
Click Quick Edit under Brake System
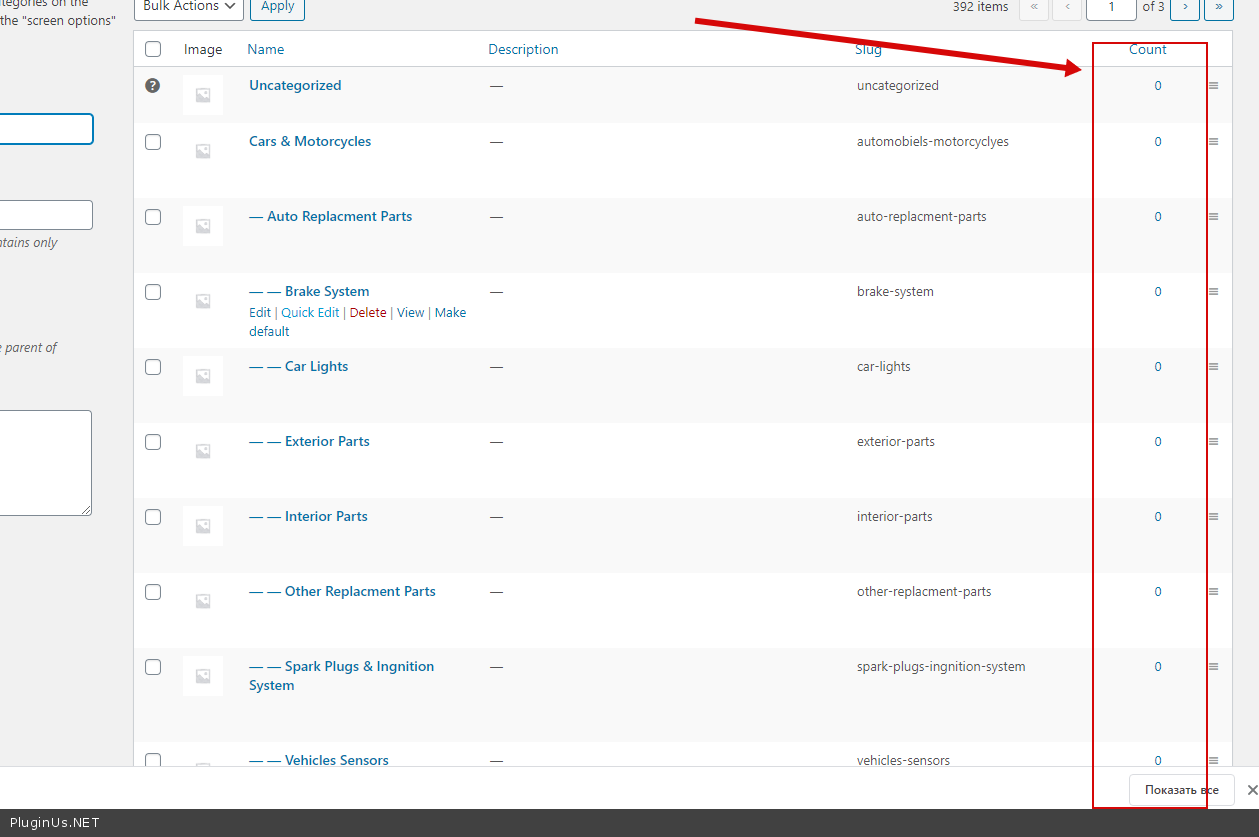click(x=310, y=313)
